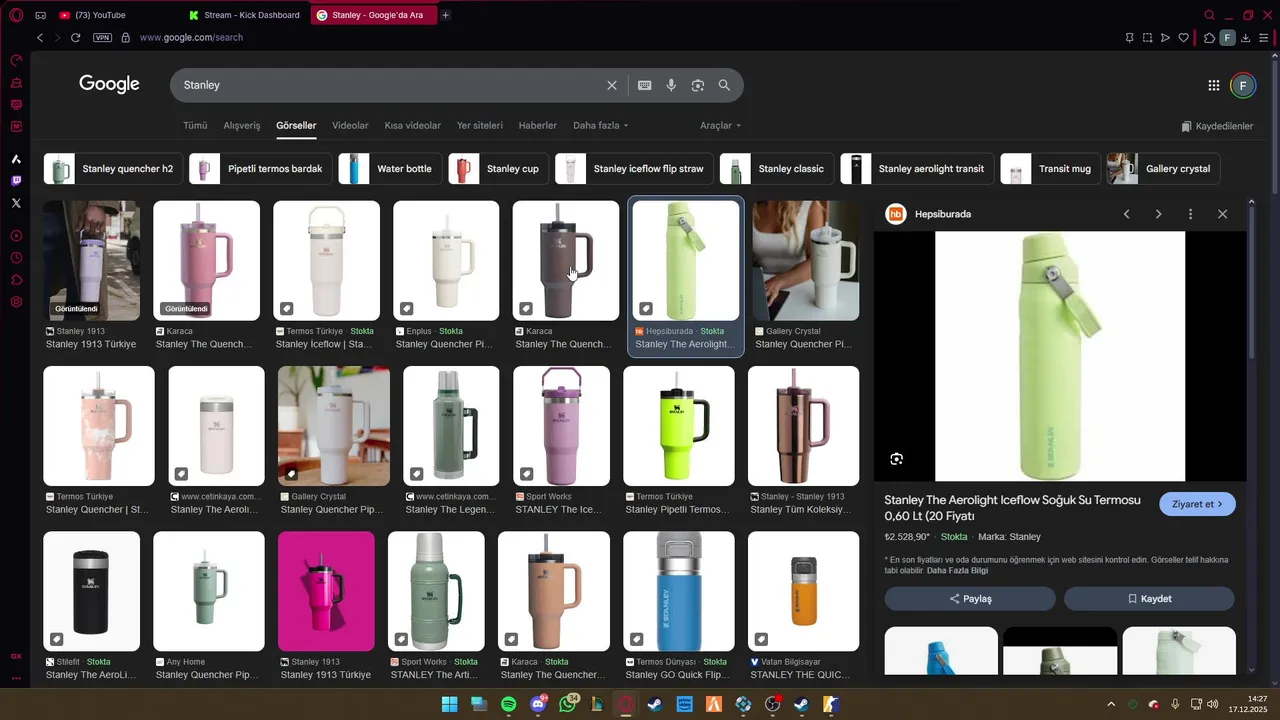Screen dimensions: 1280x720
Task: Open Opera snapshot tool icon
Action: pos(1147,38)
